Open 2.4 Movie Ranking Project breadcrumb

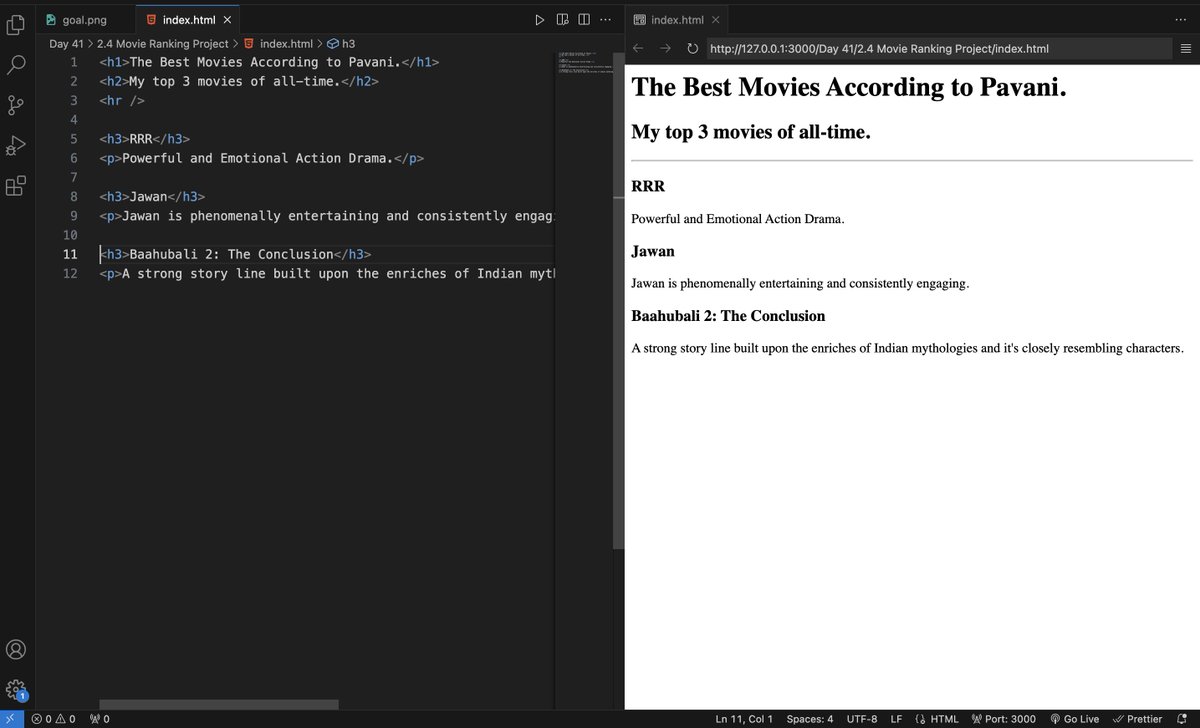pos(163,44)
